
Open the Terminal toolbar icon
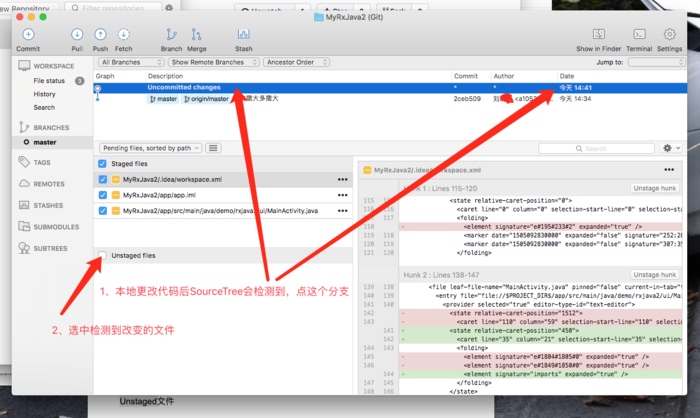click(639, 34)
